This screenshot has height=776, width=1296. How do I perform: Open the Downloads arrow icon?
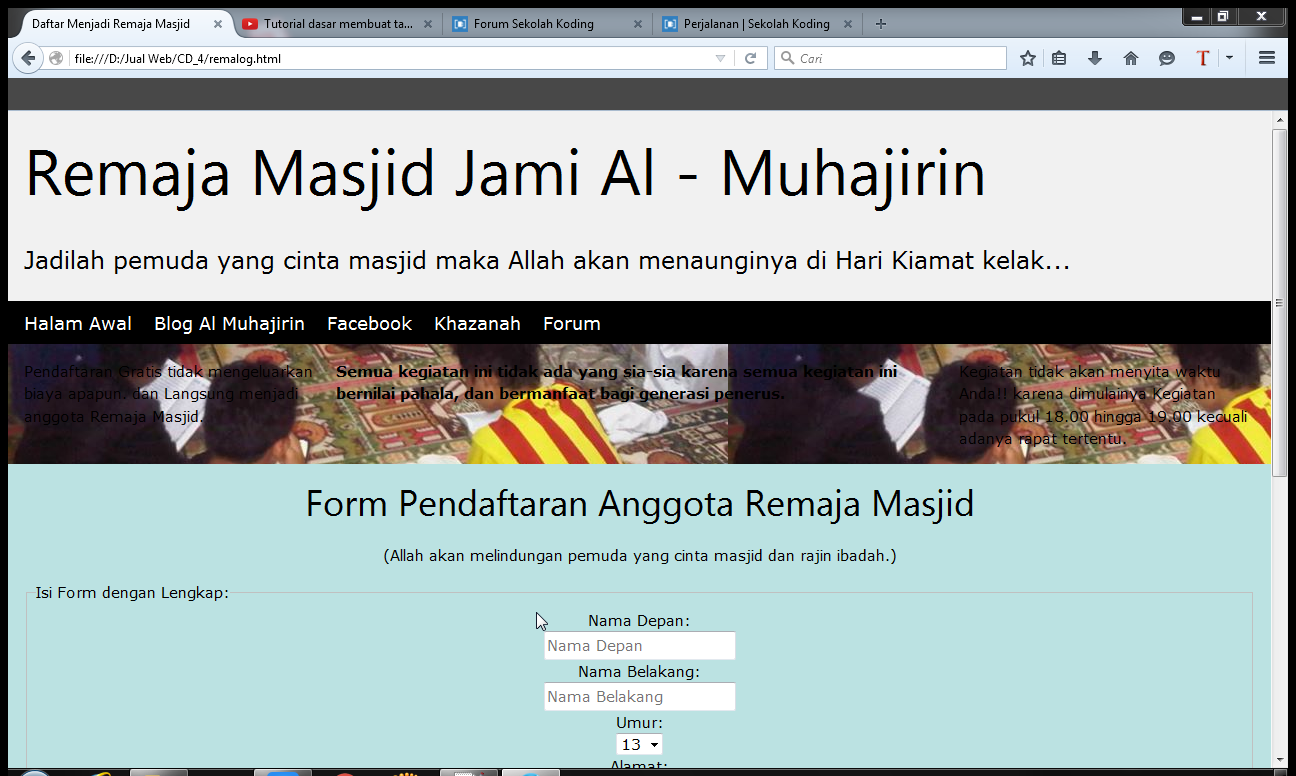click(x=1095, y=58)
